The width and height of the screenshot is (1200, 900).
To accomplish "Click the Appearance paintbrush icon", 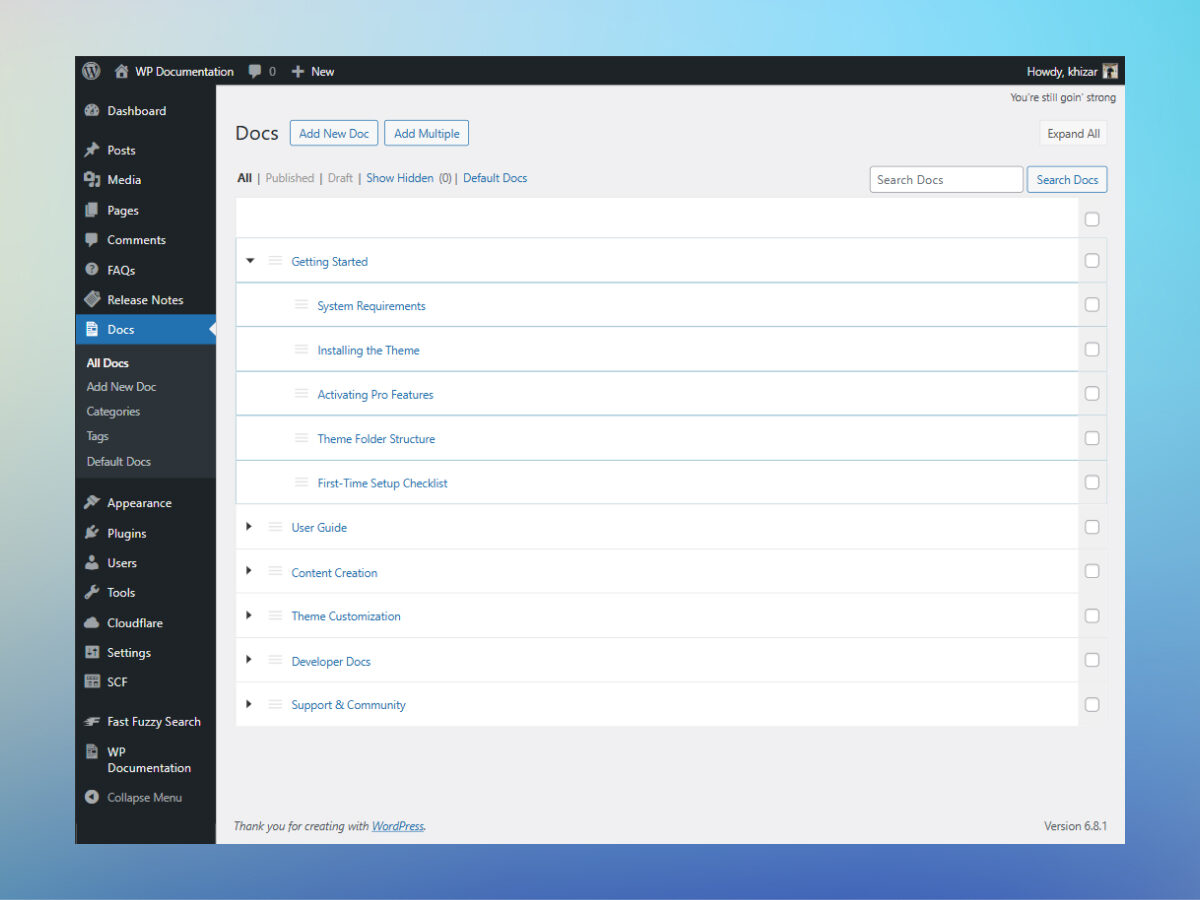I will tap(92, 503).
